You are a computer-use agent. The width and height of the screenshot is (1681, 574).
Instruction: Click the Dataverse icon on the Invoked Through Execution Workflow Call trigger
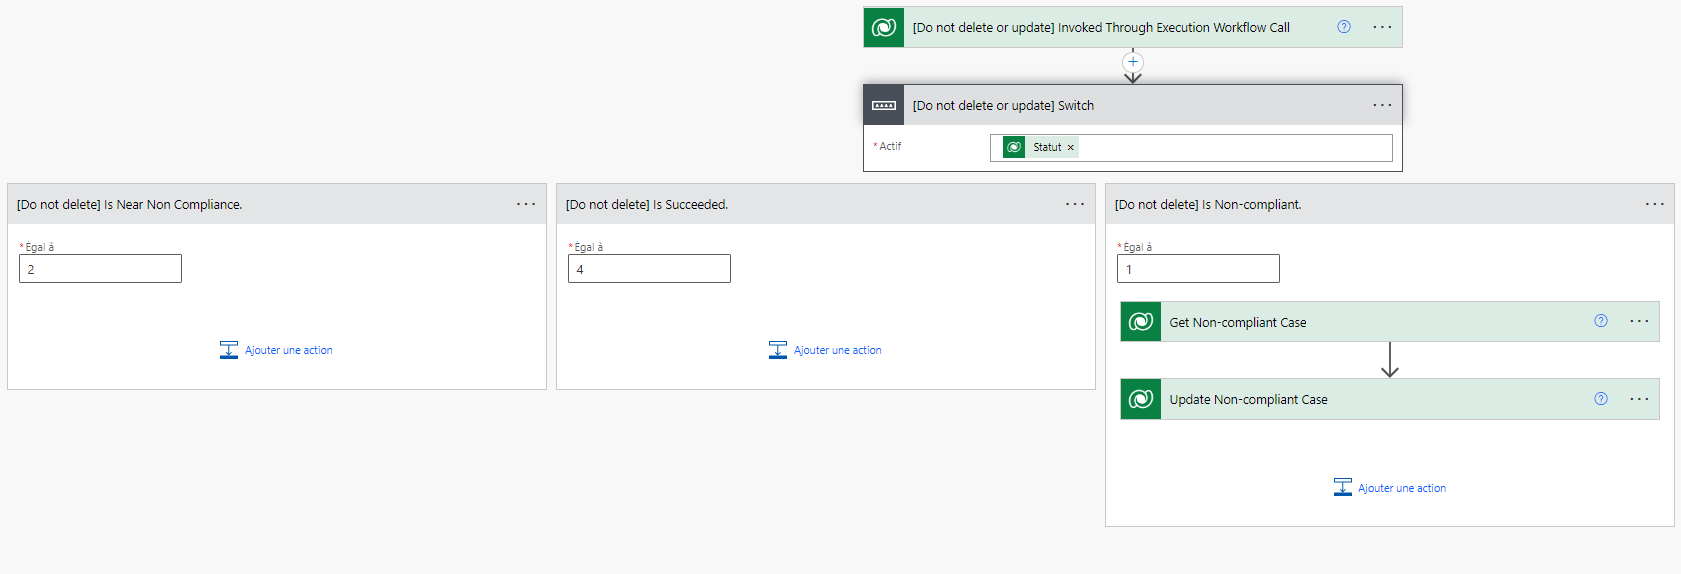[884, 27]
